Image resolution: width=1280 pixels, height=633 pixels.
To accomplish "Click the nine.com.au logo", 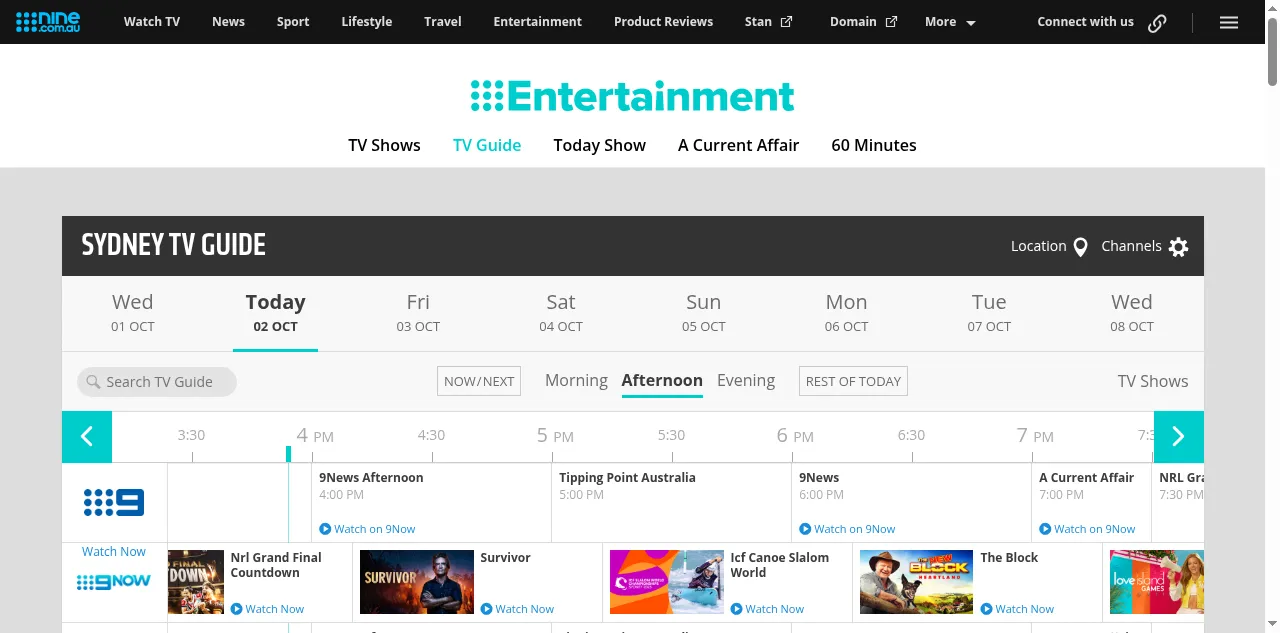I will point(48,21).
